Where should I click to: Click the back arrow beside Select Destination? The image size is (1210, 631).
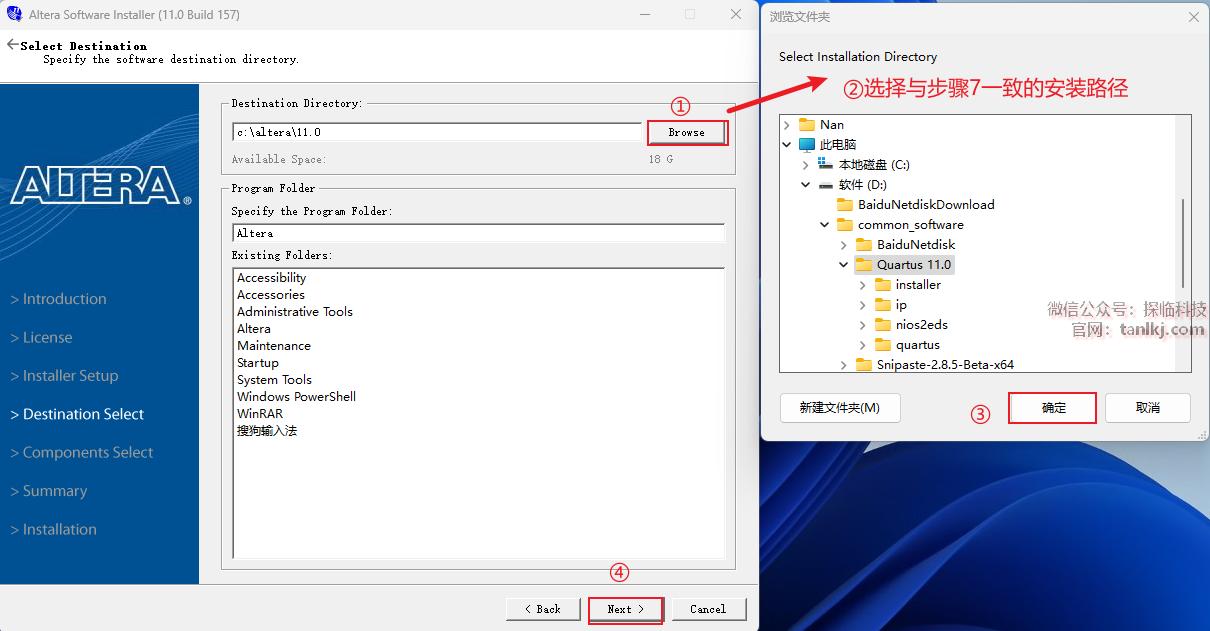tap(12, 45)
